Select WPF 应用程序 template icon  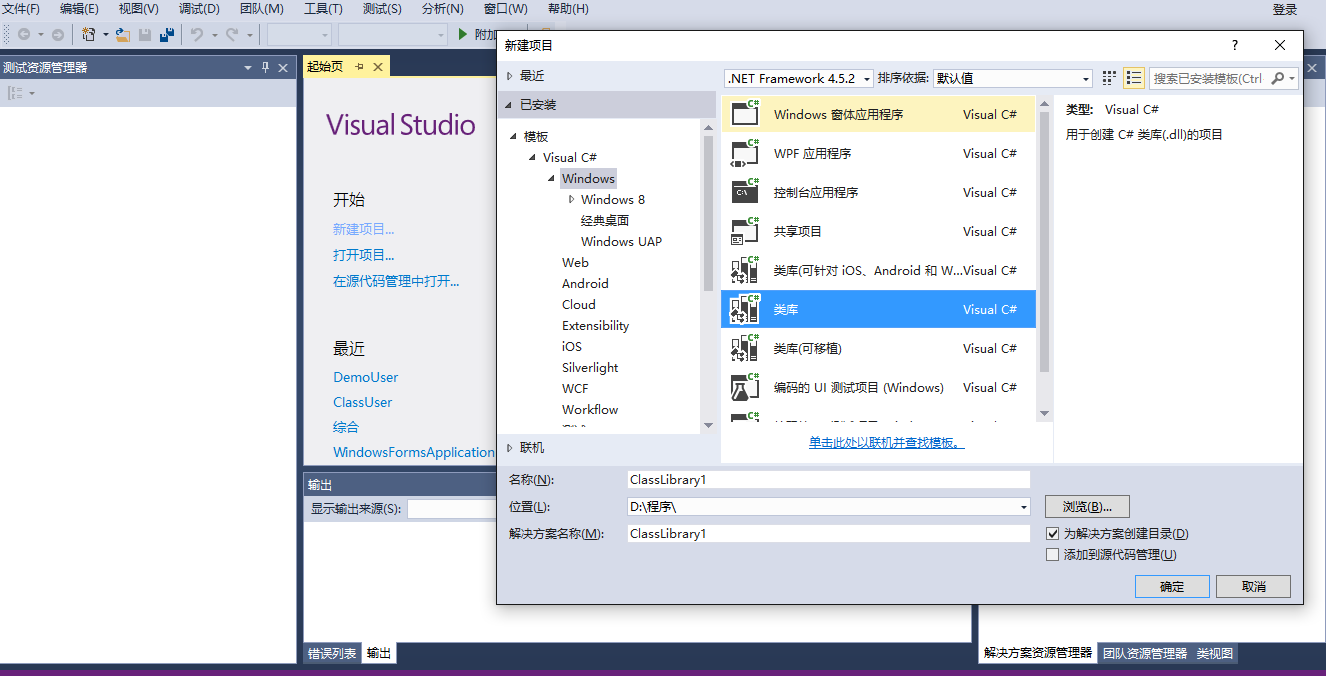coord(746,153)
